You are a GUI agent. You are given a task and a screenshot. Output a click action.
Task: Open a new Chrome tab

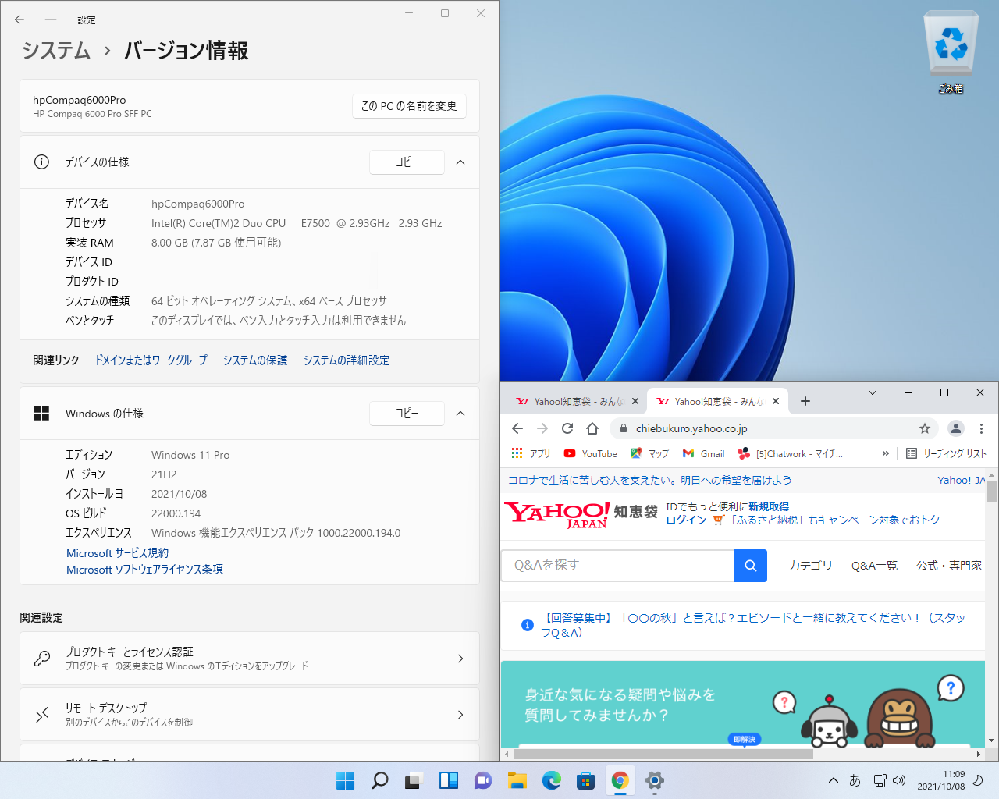pyautogui.click(x=805, y=401)
